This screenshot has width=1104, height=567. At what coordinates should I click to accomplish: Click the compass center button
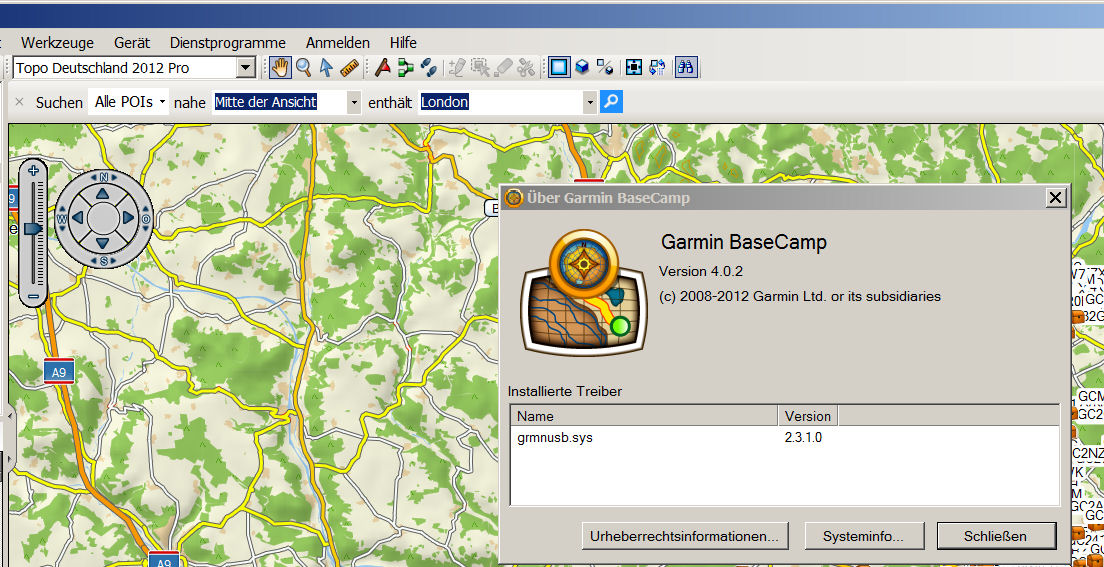click(104, 218)
